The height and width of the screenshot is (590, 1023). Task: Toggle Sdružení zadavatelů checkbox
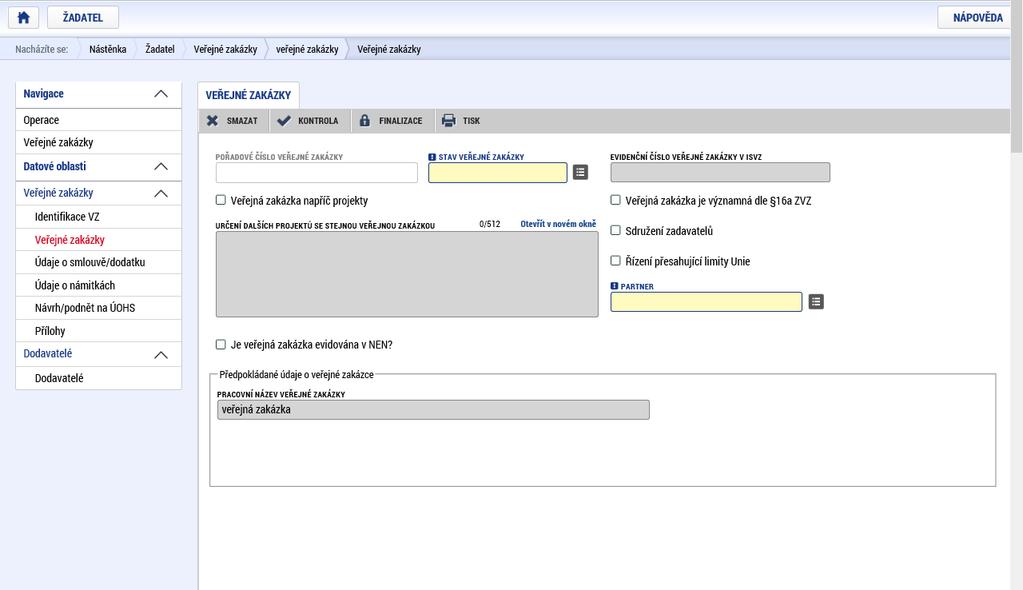615,230
